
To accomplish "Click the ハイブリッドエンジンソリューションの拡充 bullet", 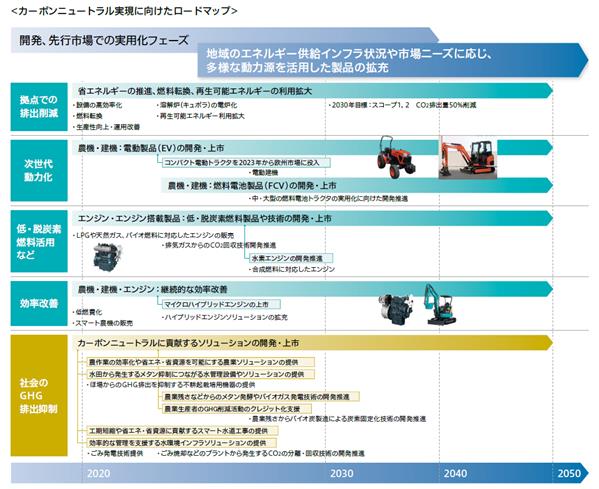I will click(x=224, y=317).
